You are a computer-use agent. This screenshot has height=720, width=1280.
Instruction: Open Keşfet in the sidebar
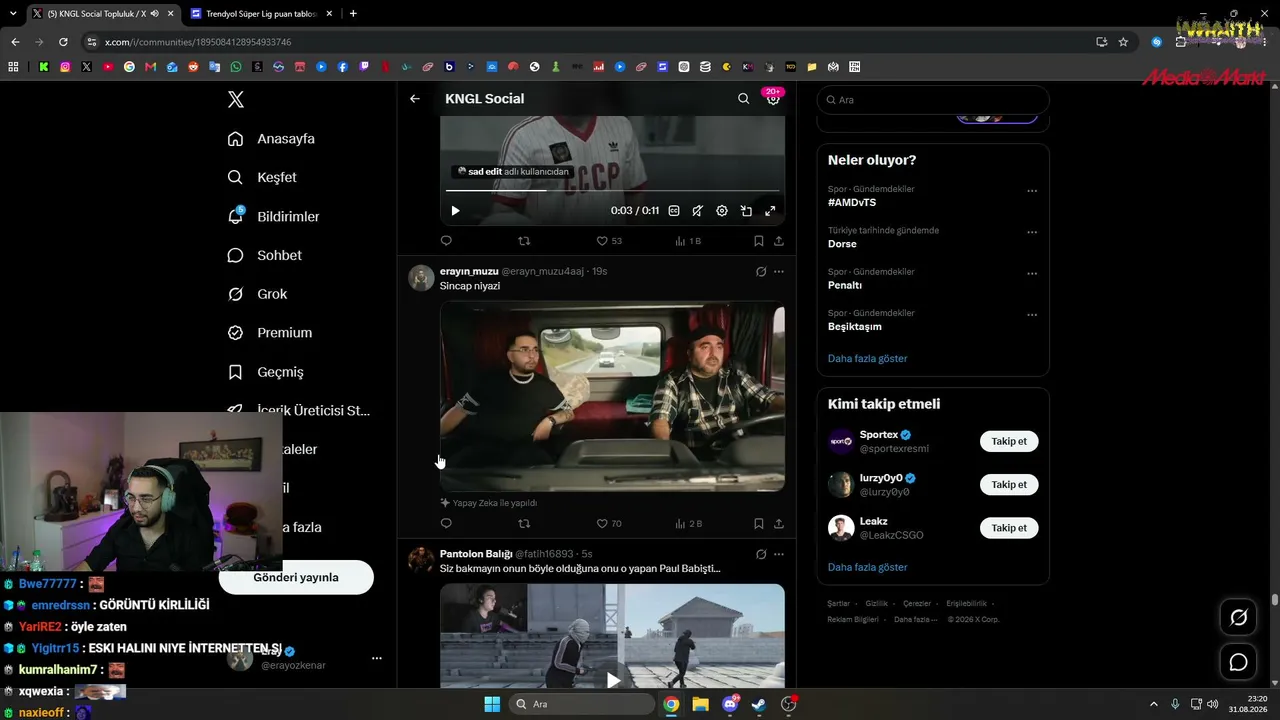(x=262, y=177)
